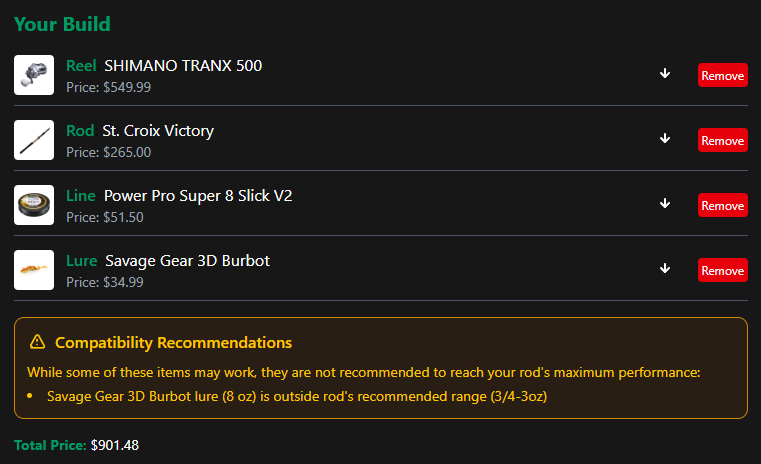Expand the Reel item details arrow
Screen dimensions: 761x464
pos(665,74)
